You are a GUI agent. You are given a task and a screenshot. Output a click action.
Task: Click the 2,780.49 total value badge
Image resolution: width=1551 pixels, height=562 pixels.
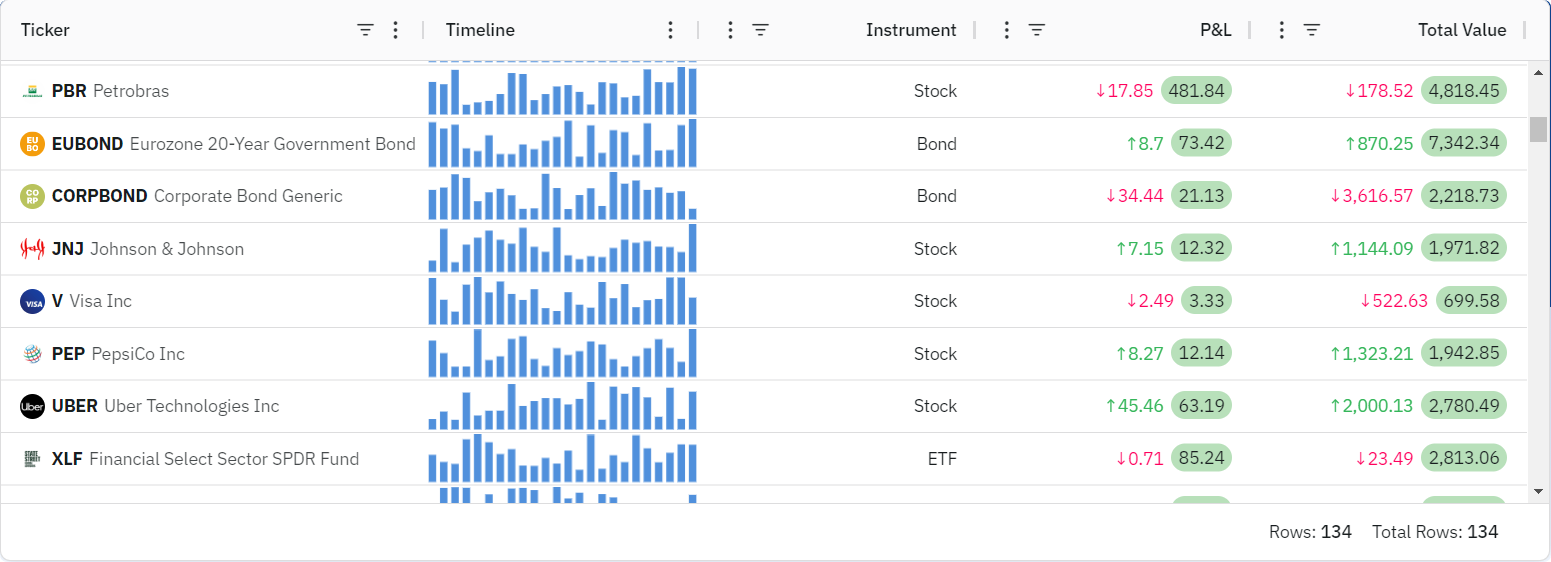click(x=1464, y=406)
